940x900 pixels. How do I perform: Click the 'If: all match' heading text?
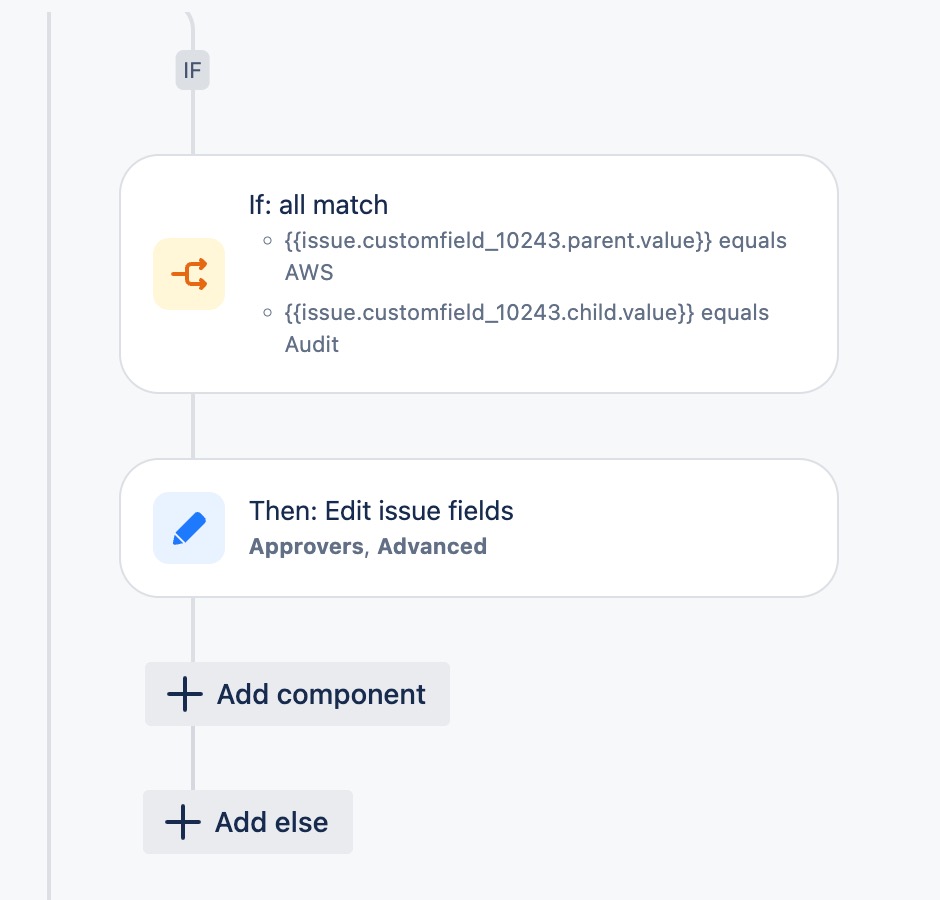[x=318, y=205]
